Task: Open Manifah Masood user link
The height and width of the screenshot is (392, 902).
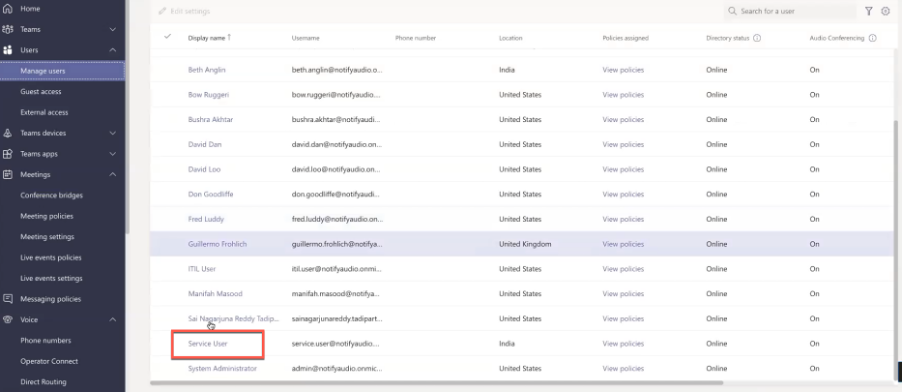Action: [215, 294]
